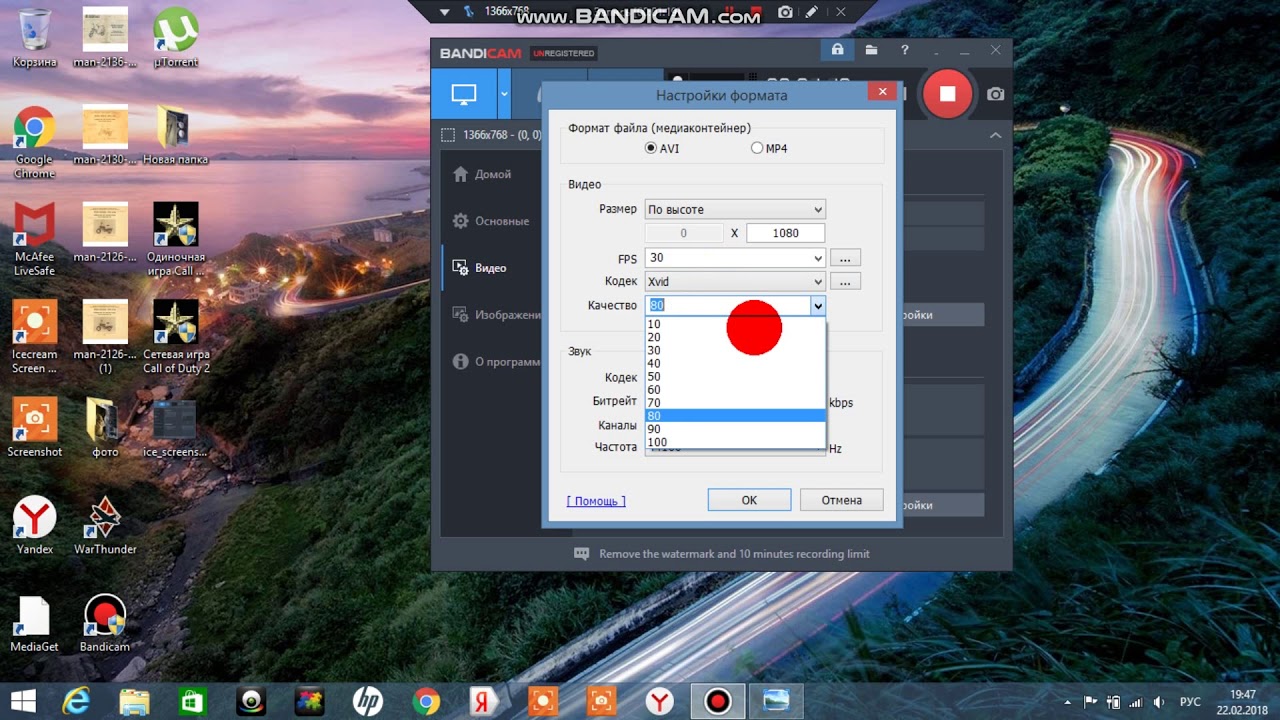Open the FPS dropdown

pyautogui.click(x=734, y=258)
